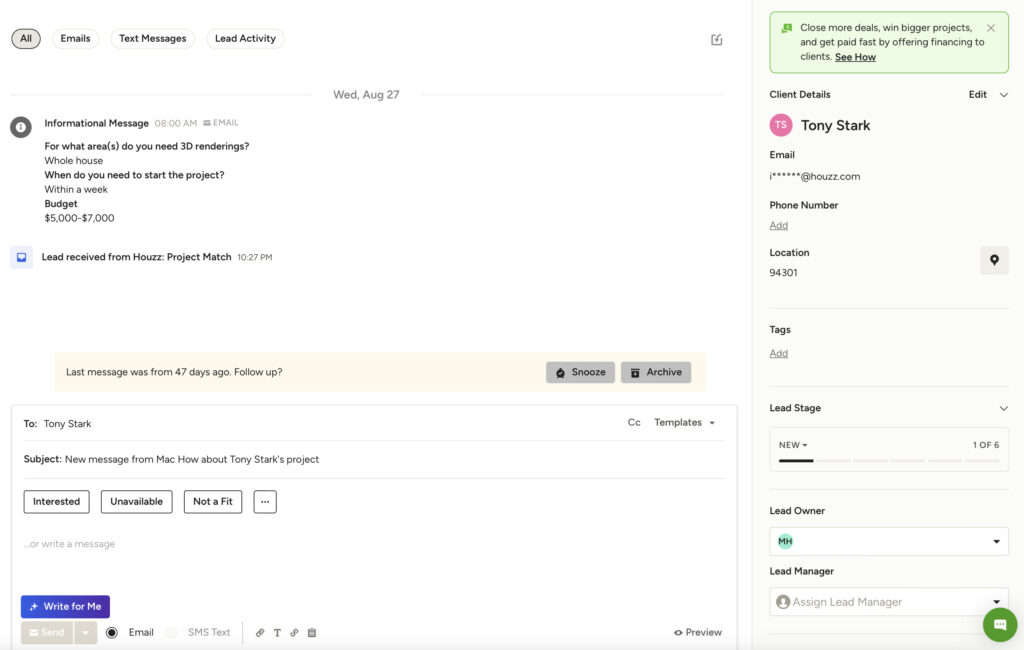Switch sending mode to SMS Text
This screenshot has height=650, width=1024.
(x=170, y=632)
